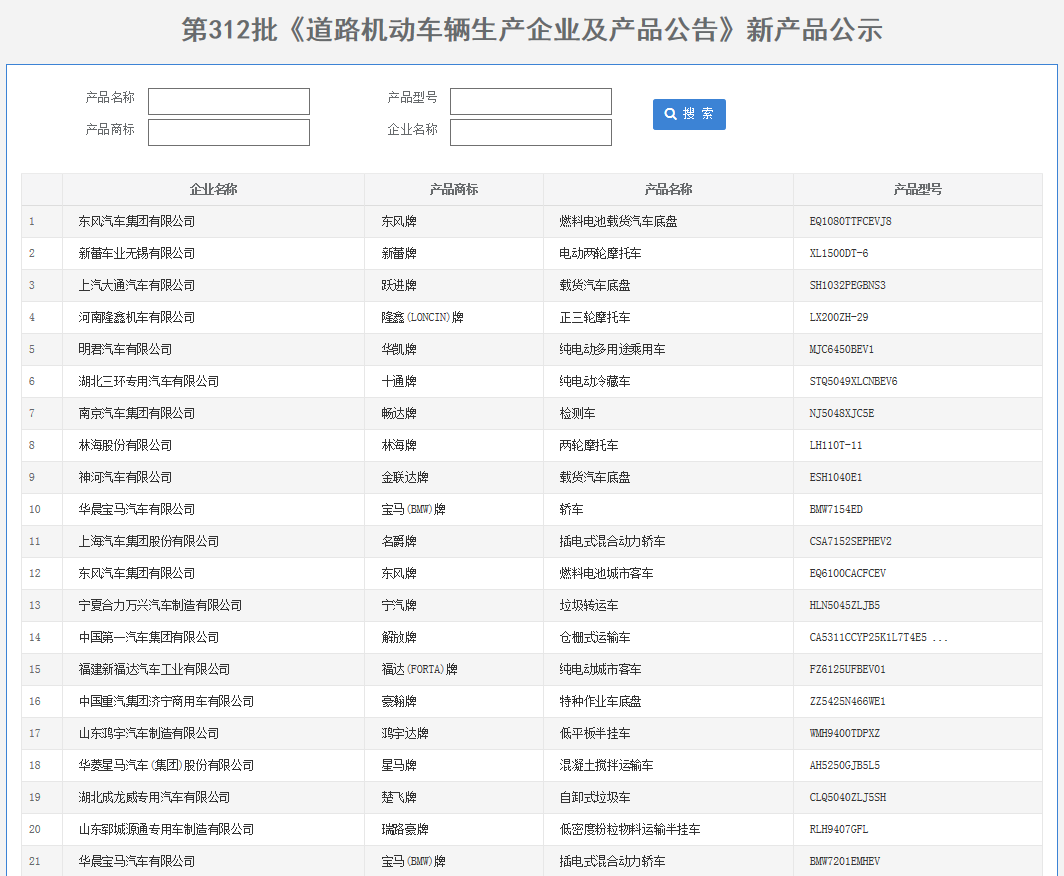Click 混凝土搅拌运输车 product name cell
Viewport: 1064px width, 876px height.
click(x=606, y=765)
